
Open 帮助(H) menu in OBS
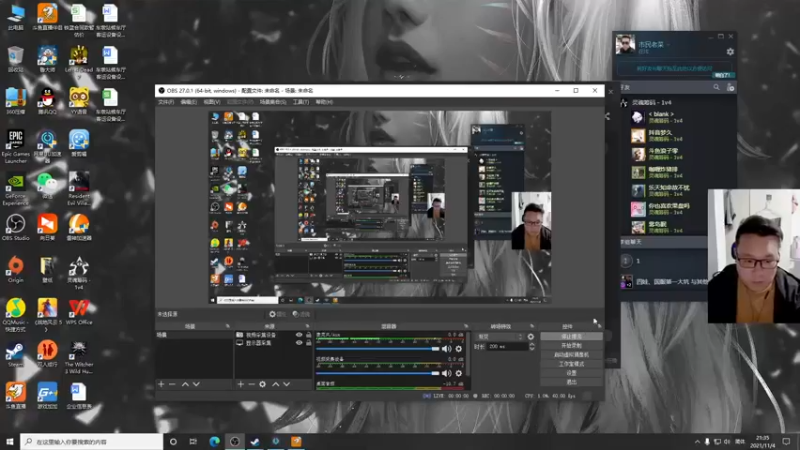[x=324, y=102]
